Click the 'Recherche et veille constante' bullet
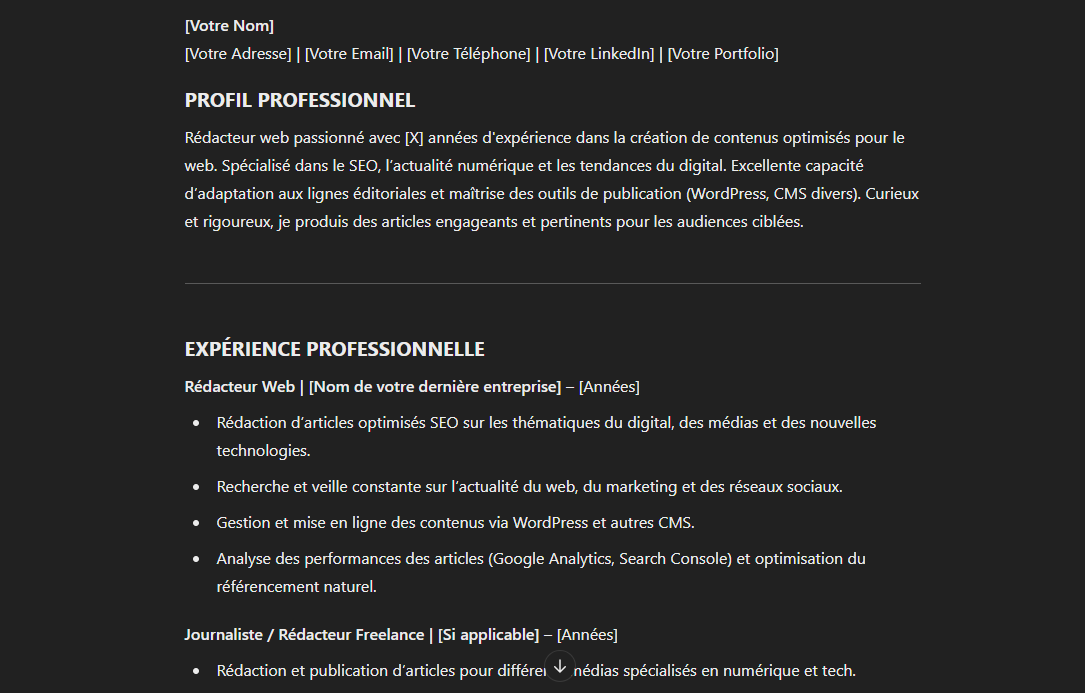This screenshot has width=1085, height=693. tap(529, 487)
